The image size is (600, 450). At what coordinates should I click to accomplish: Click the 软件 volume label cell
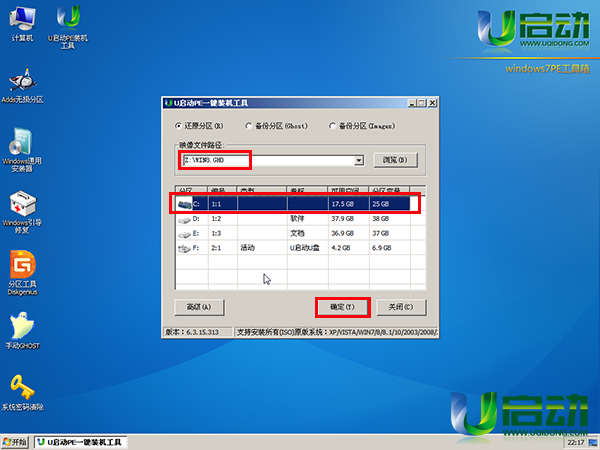pyautogui.click(x=307, y=219)
